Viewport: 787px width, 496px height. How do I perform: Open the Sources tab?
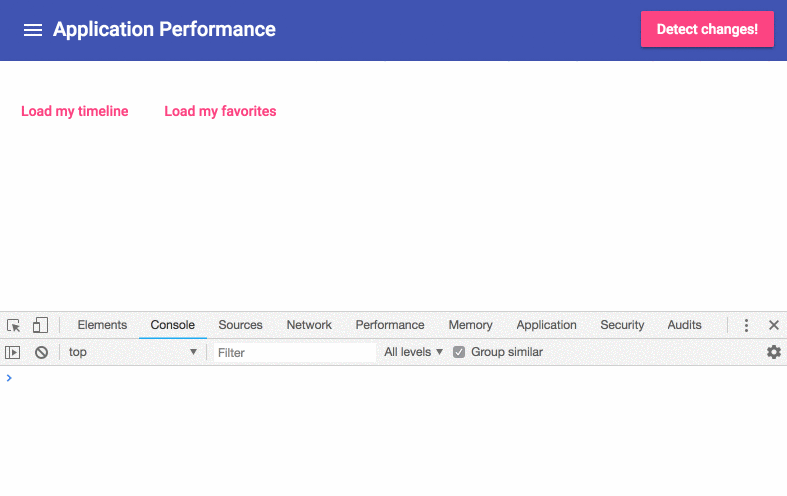240,325
